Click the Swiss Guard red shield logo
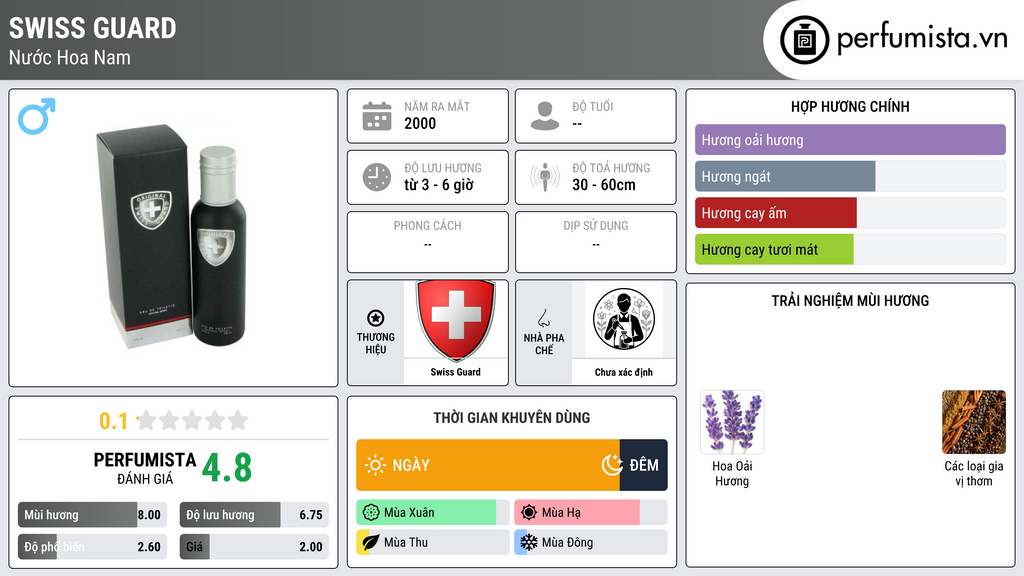 [x=456, y=320]
